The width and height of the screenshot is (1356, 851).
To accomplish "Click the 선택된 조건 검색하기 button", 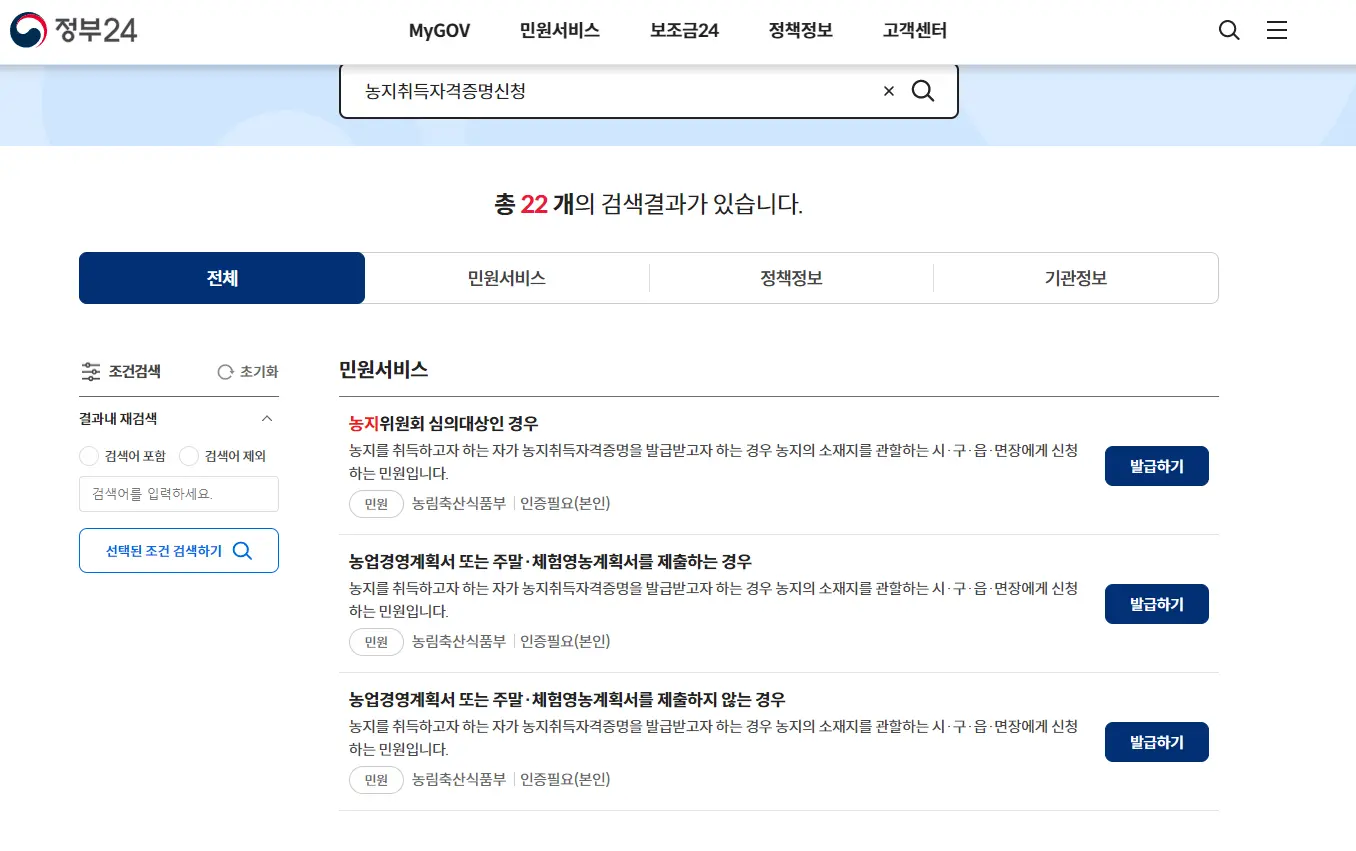I will 178,550.
